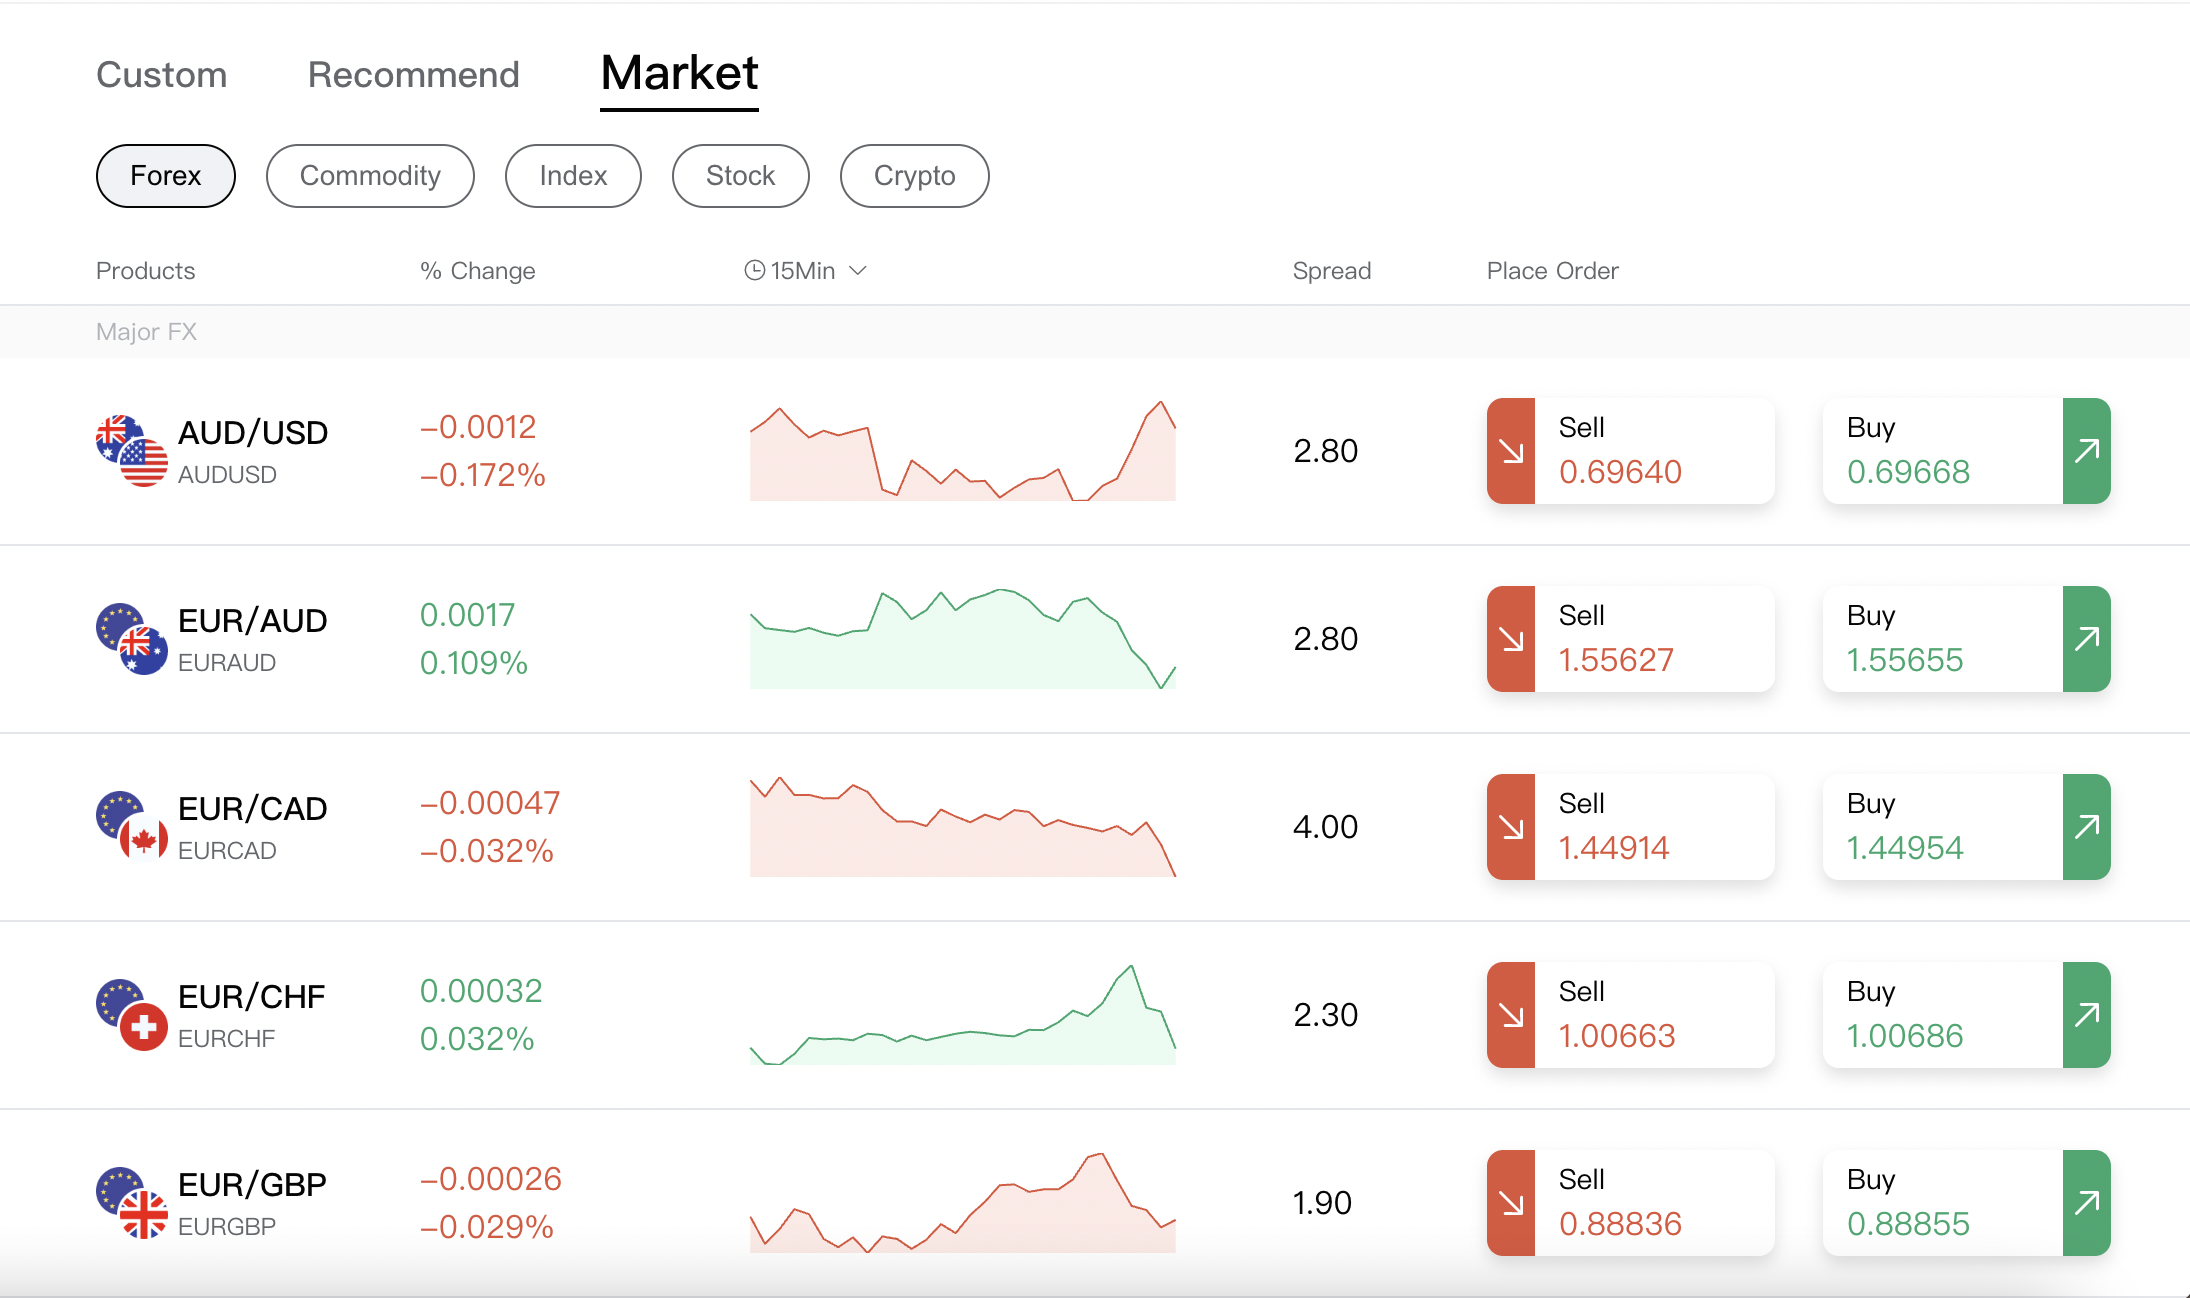
Task: Click green up-arrow on EUR/AUD Buy
Action: (x=2086, y=639)
